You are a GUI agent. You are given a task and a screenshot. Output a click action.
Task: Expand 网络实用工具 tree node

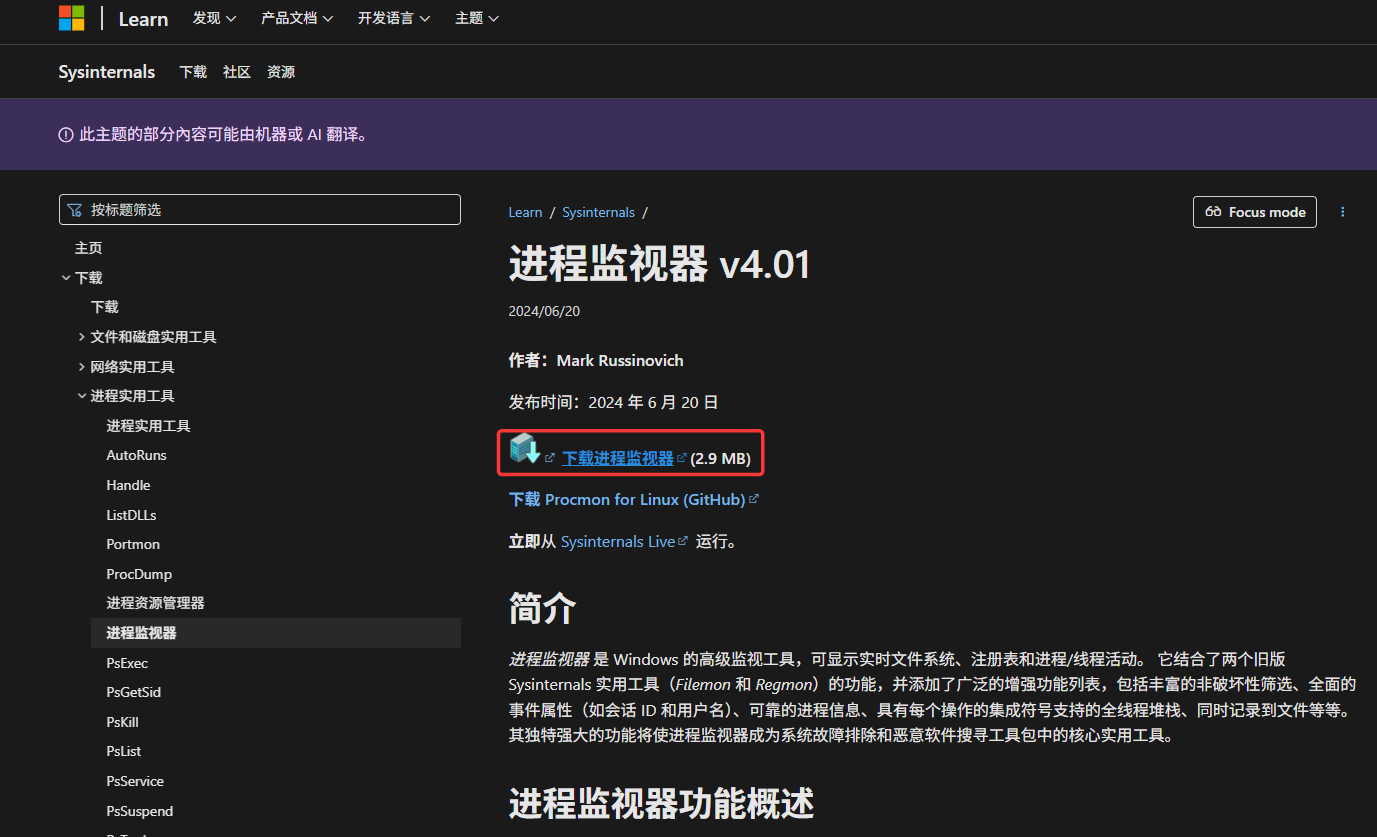pos(82,367)
